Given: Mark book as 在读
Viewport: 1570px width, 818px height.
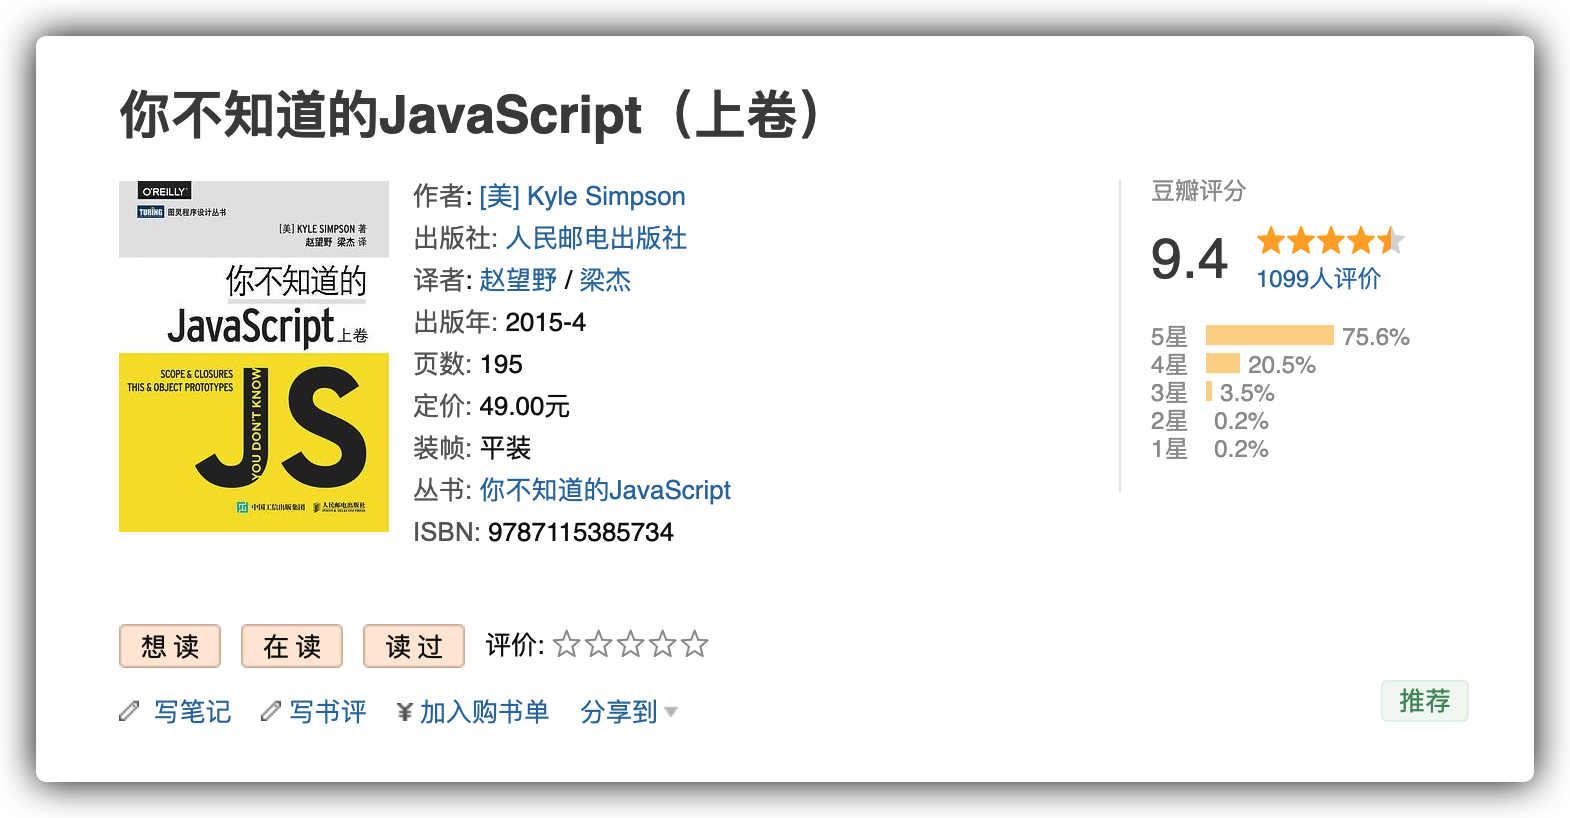Looking at the screenshot, I should (292, 646).
